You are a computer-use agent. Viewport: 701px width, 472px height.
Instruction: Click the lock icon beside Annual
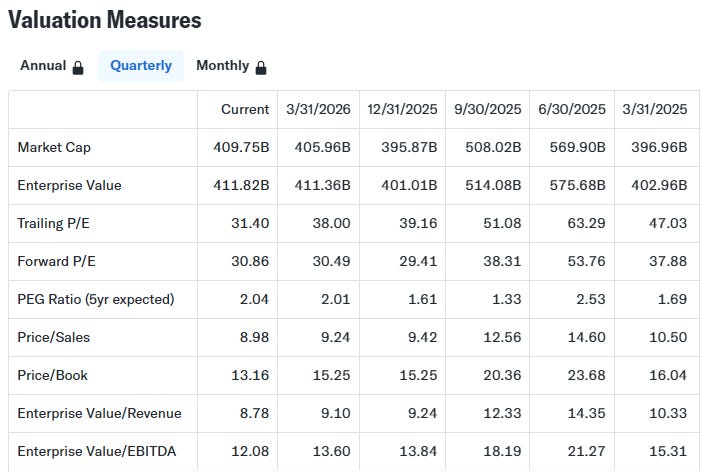pos(78,68)
